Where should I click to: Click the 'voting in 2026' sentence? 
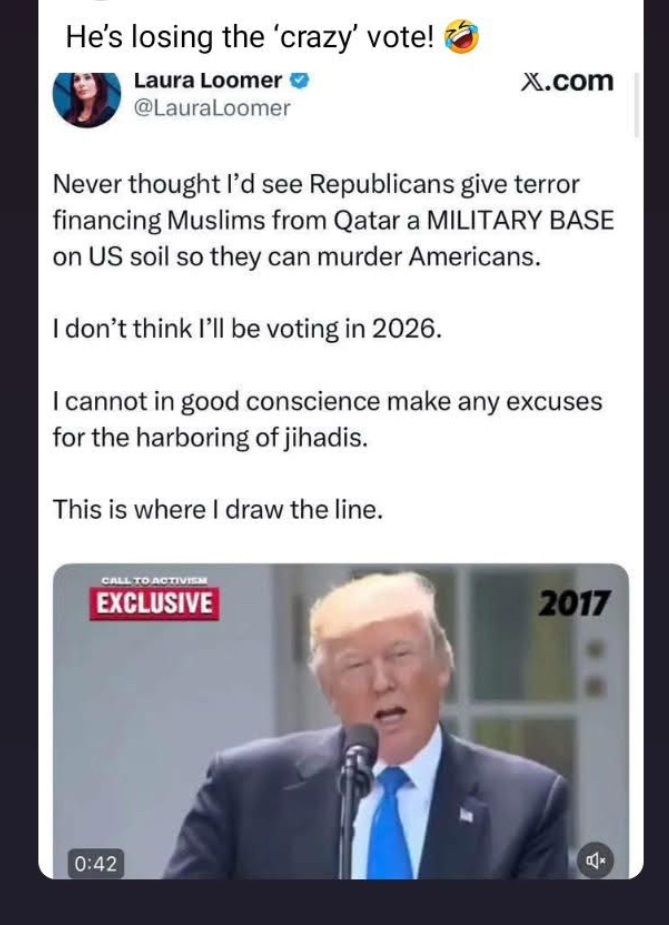point(247,329)
